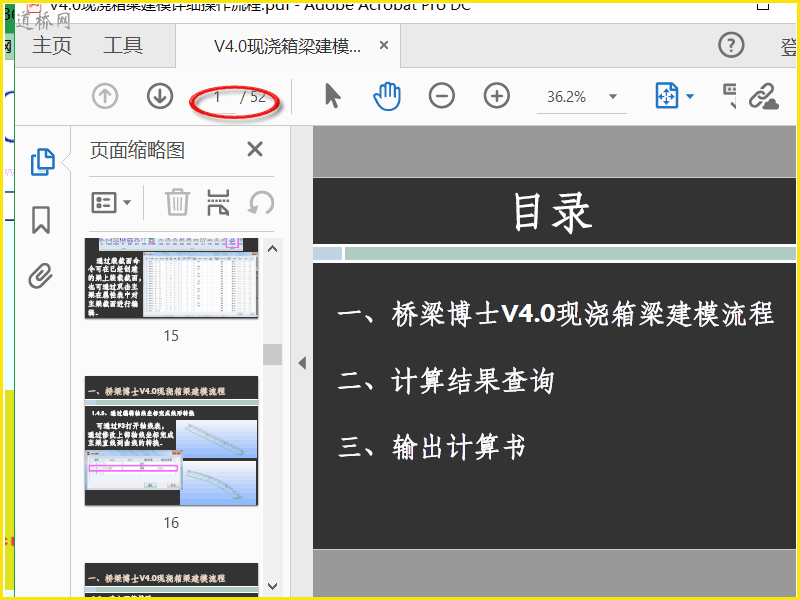Collapse the navigation pane with left arrow

point(302,363)
